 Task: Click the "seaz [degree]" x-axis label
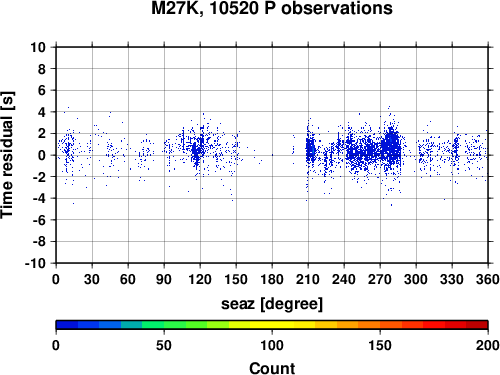[x=272, y=304]
